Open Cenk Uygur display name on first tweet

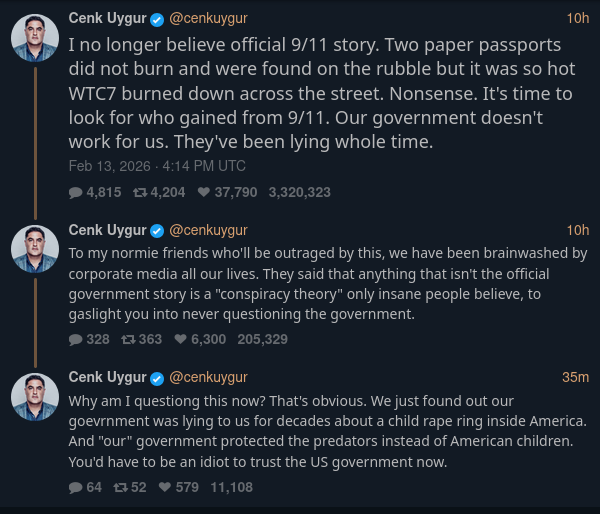[107, 18]
